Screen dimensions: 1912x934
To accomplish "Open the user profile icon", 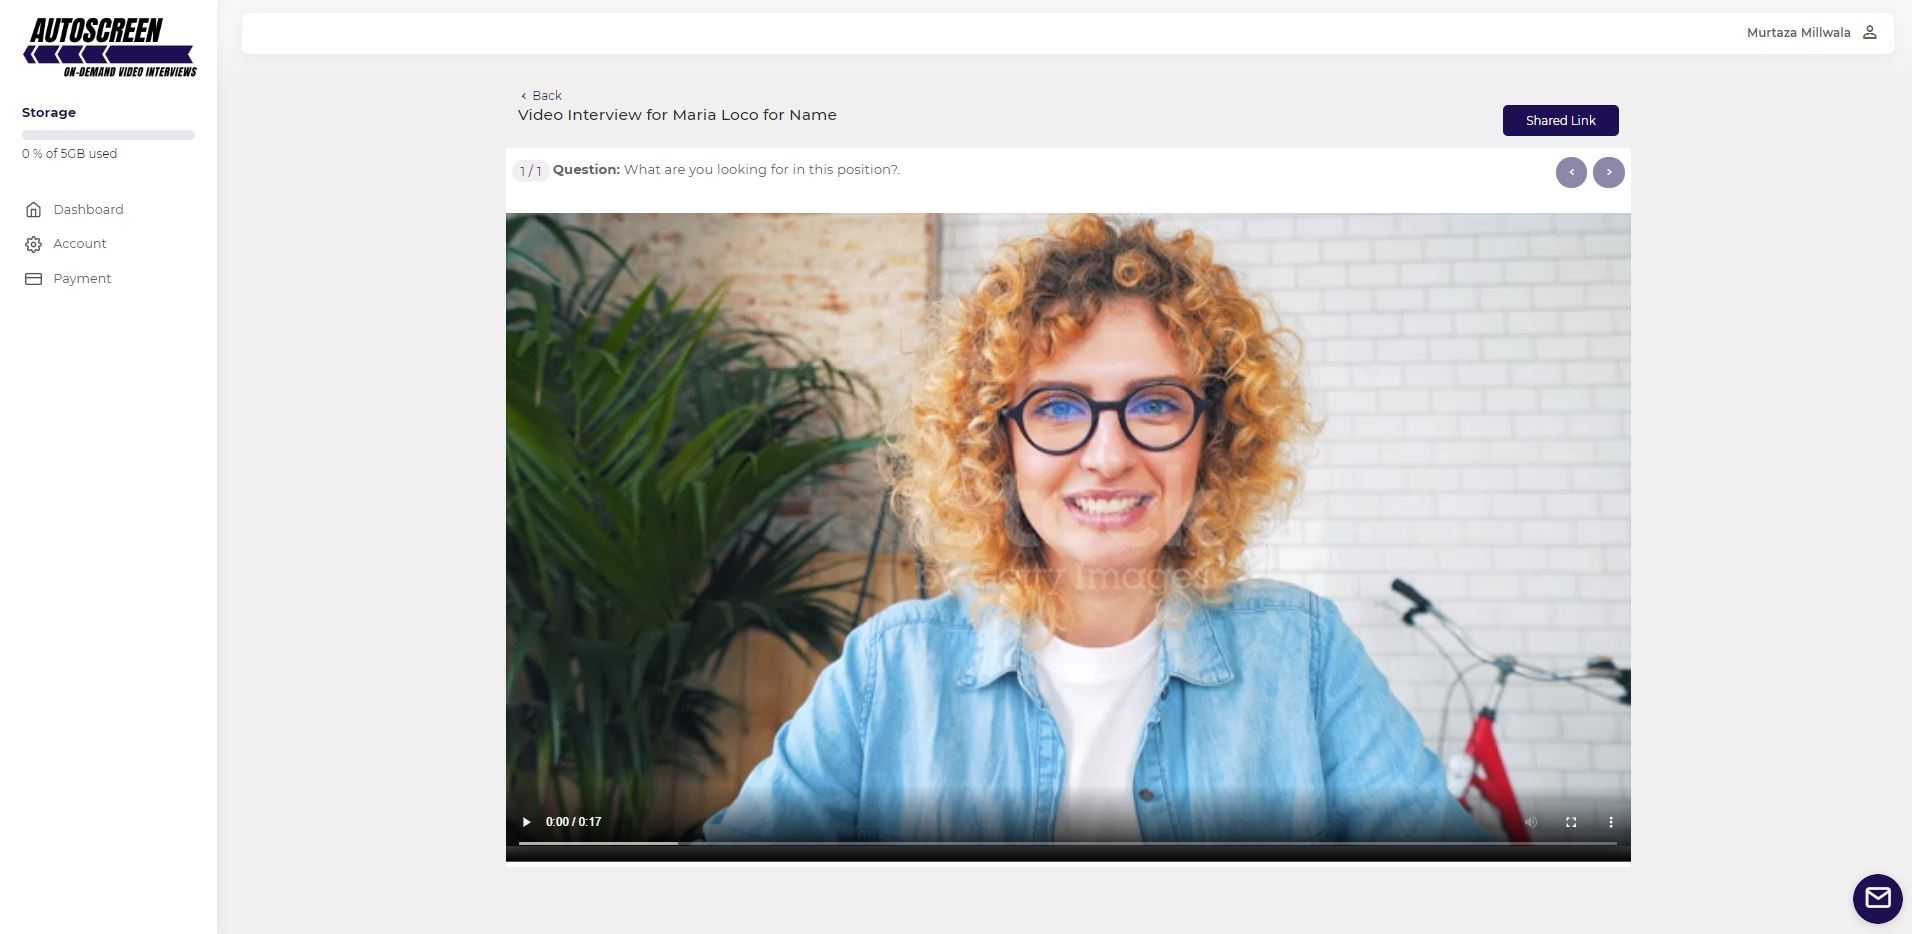I will pyautogui.click(x=1869, y=33).
